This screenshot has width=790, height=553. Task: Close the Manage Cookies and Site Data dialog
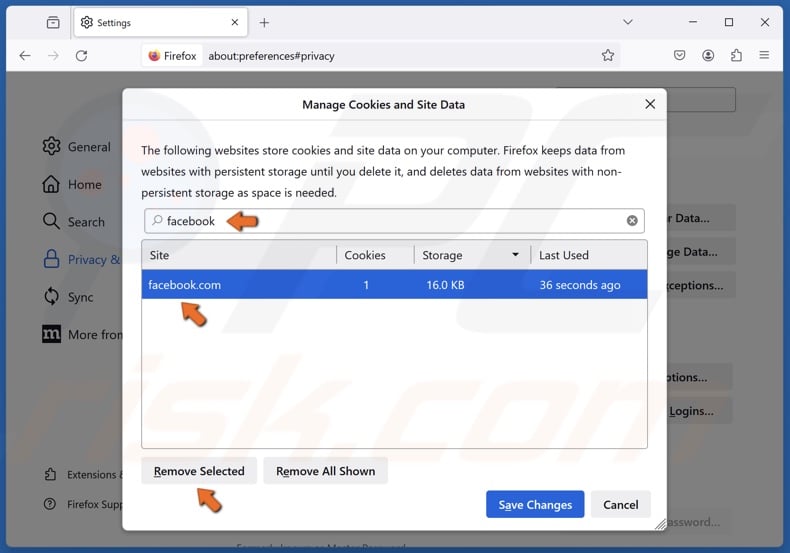[650, 104]
